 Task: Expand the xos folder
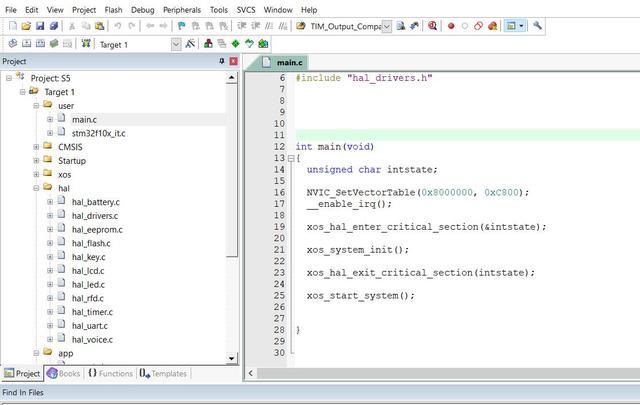pos(36,175)
